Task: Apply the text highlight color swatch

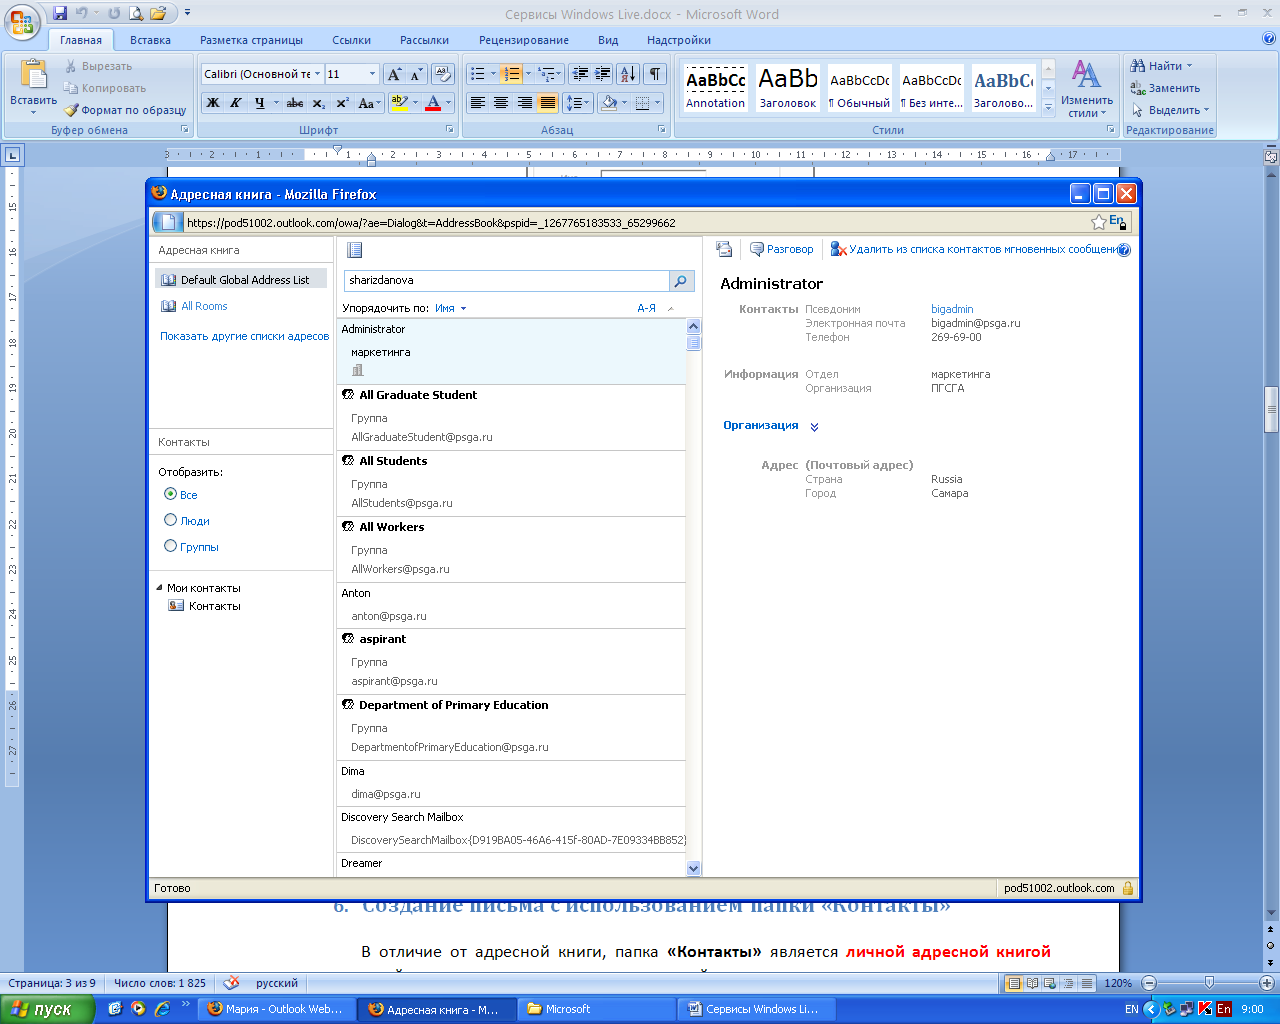Action: (399, 103)
